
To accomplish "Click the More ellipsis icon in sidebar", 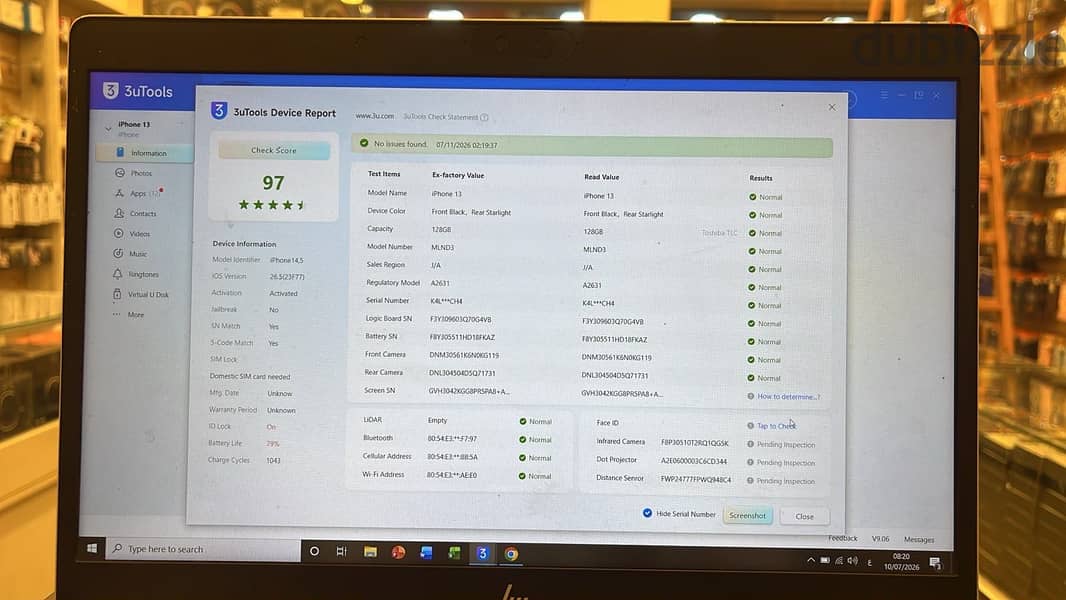I will pyautogui.click(x=117, y=315).
